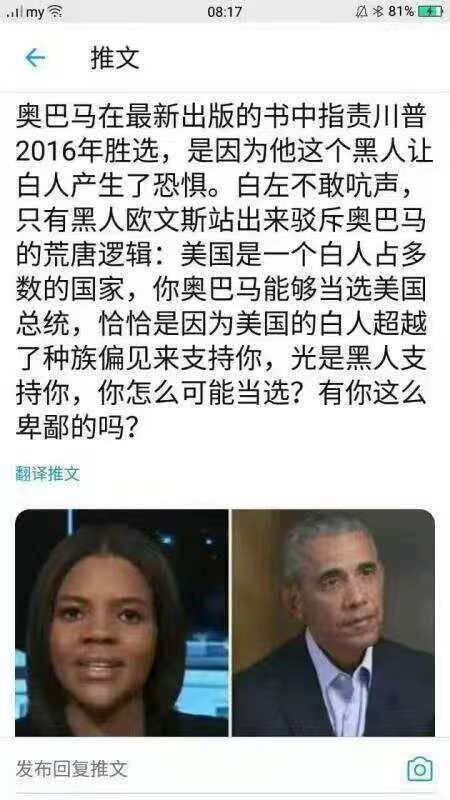This screenshot has width=450, height=800.
Task: Tap the Wi-Fi status icon
Action: coord(55,12)
